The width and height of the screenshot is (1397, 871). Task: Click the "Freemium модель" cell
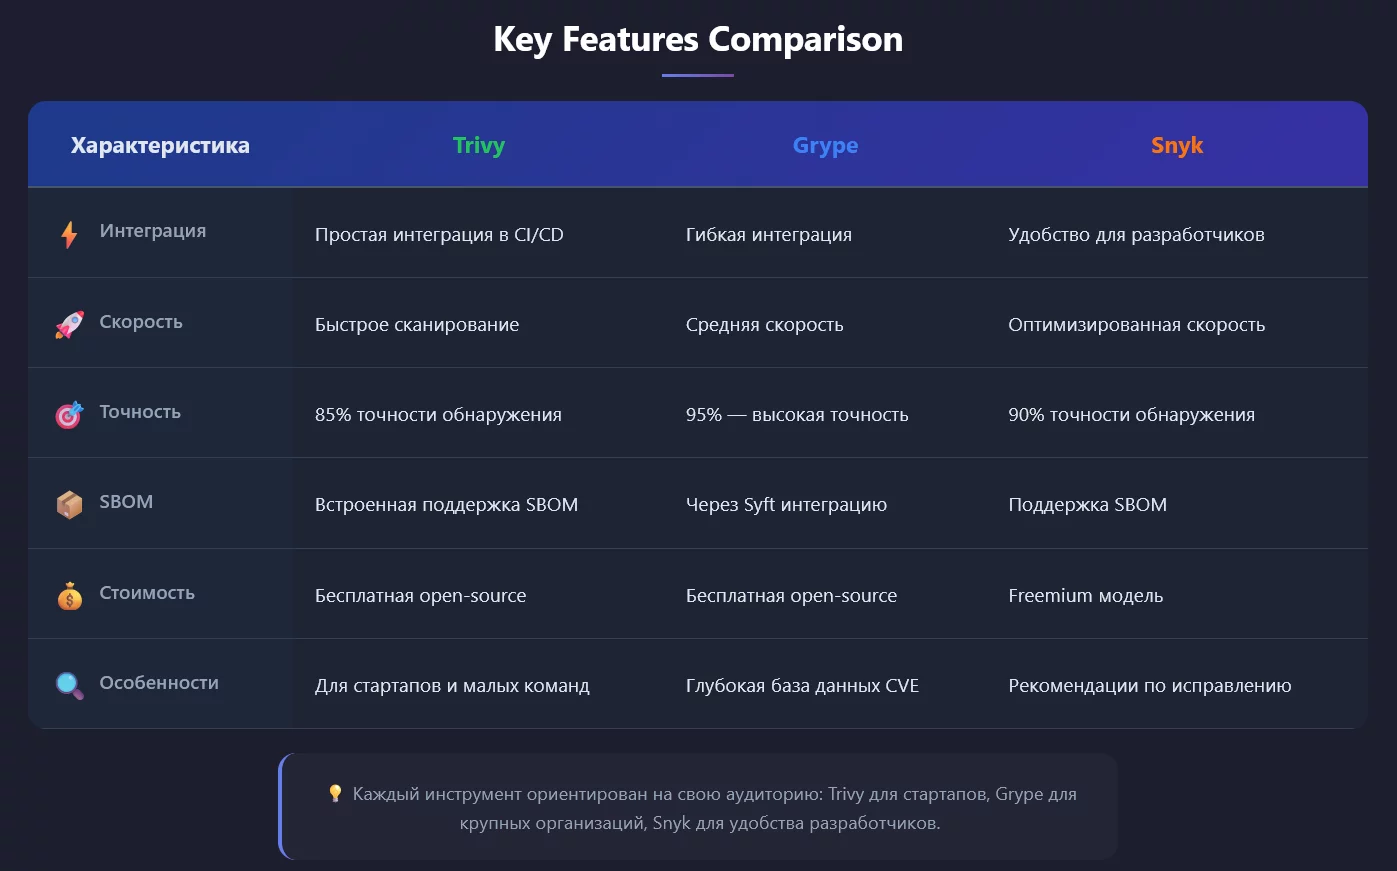1085,596
